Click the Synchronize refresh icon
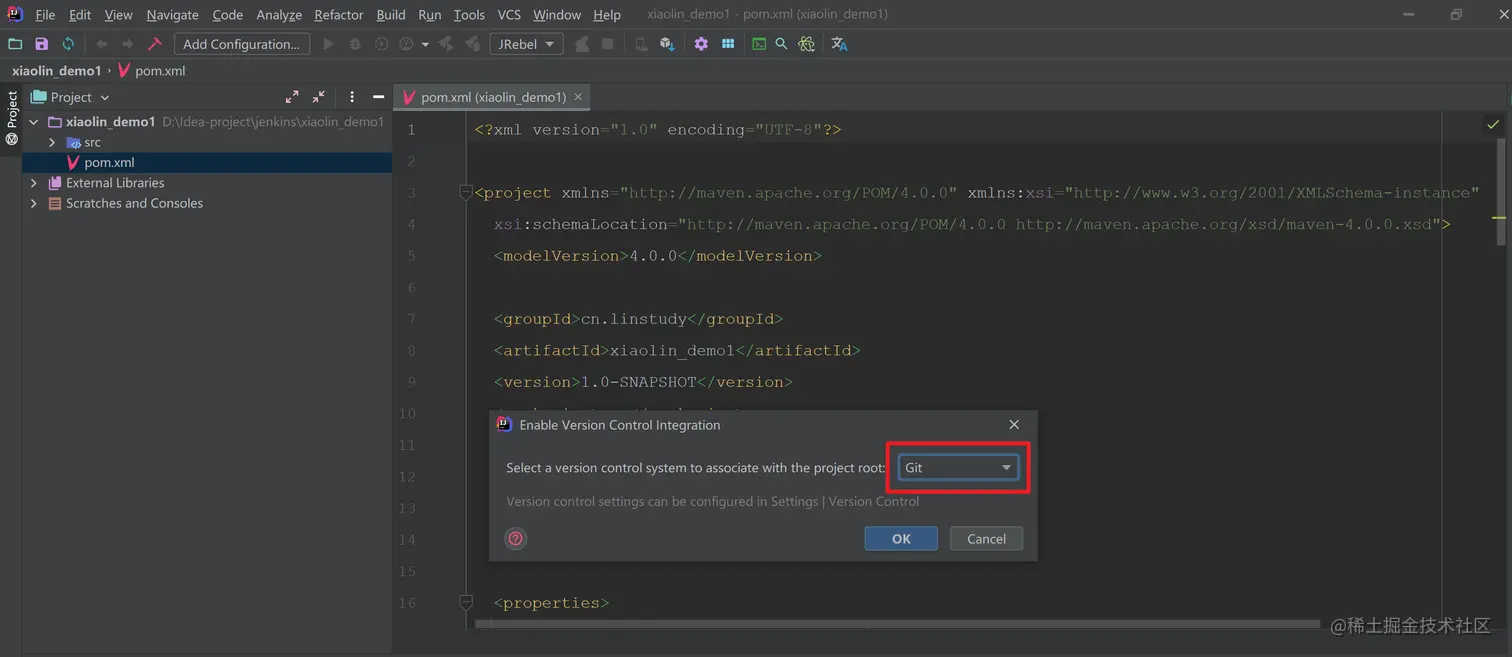Screen dimensions: 1512x657 68,44
